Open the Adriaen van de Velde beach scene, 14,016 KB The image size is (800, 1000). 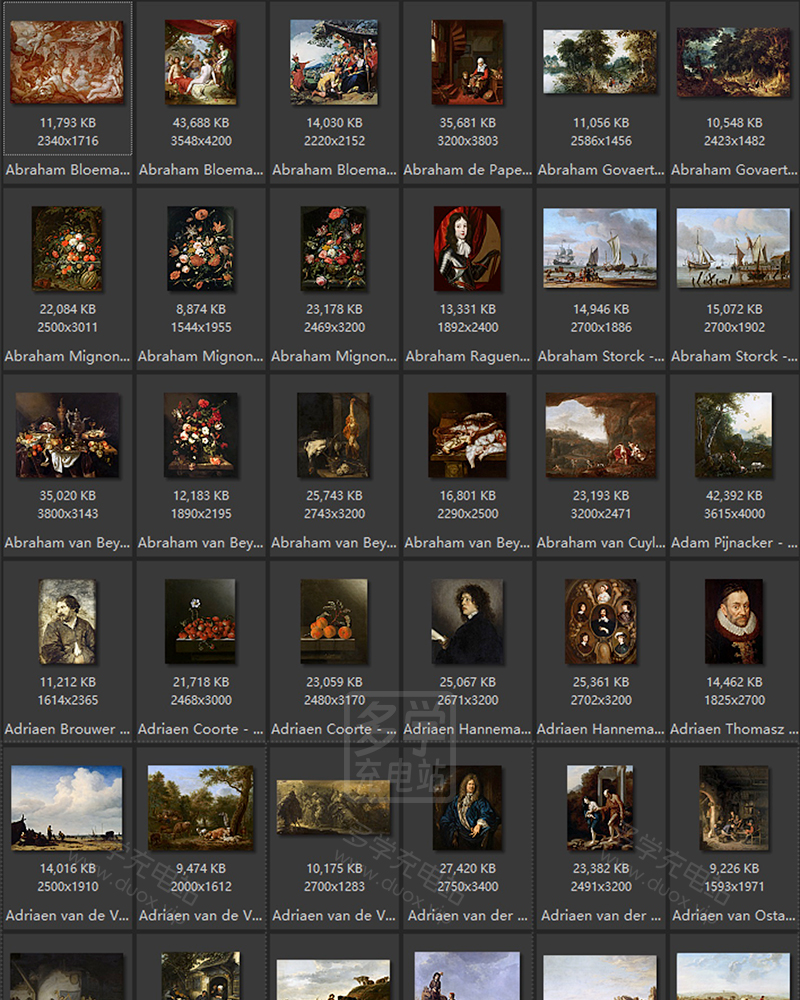pyautogui.click(x=68, y=808)
